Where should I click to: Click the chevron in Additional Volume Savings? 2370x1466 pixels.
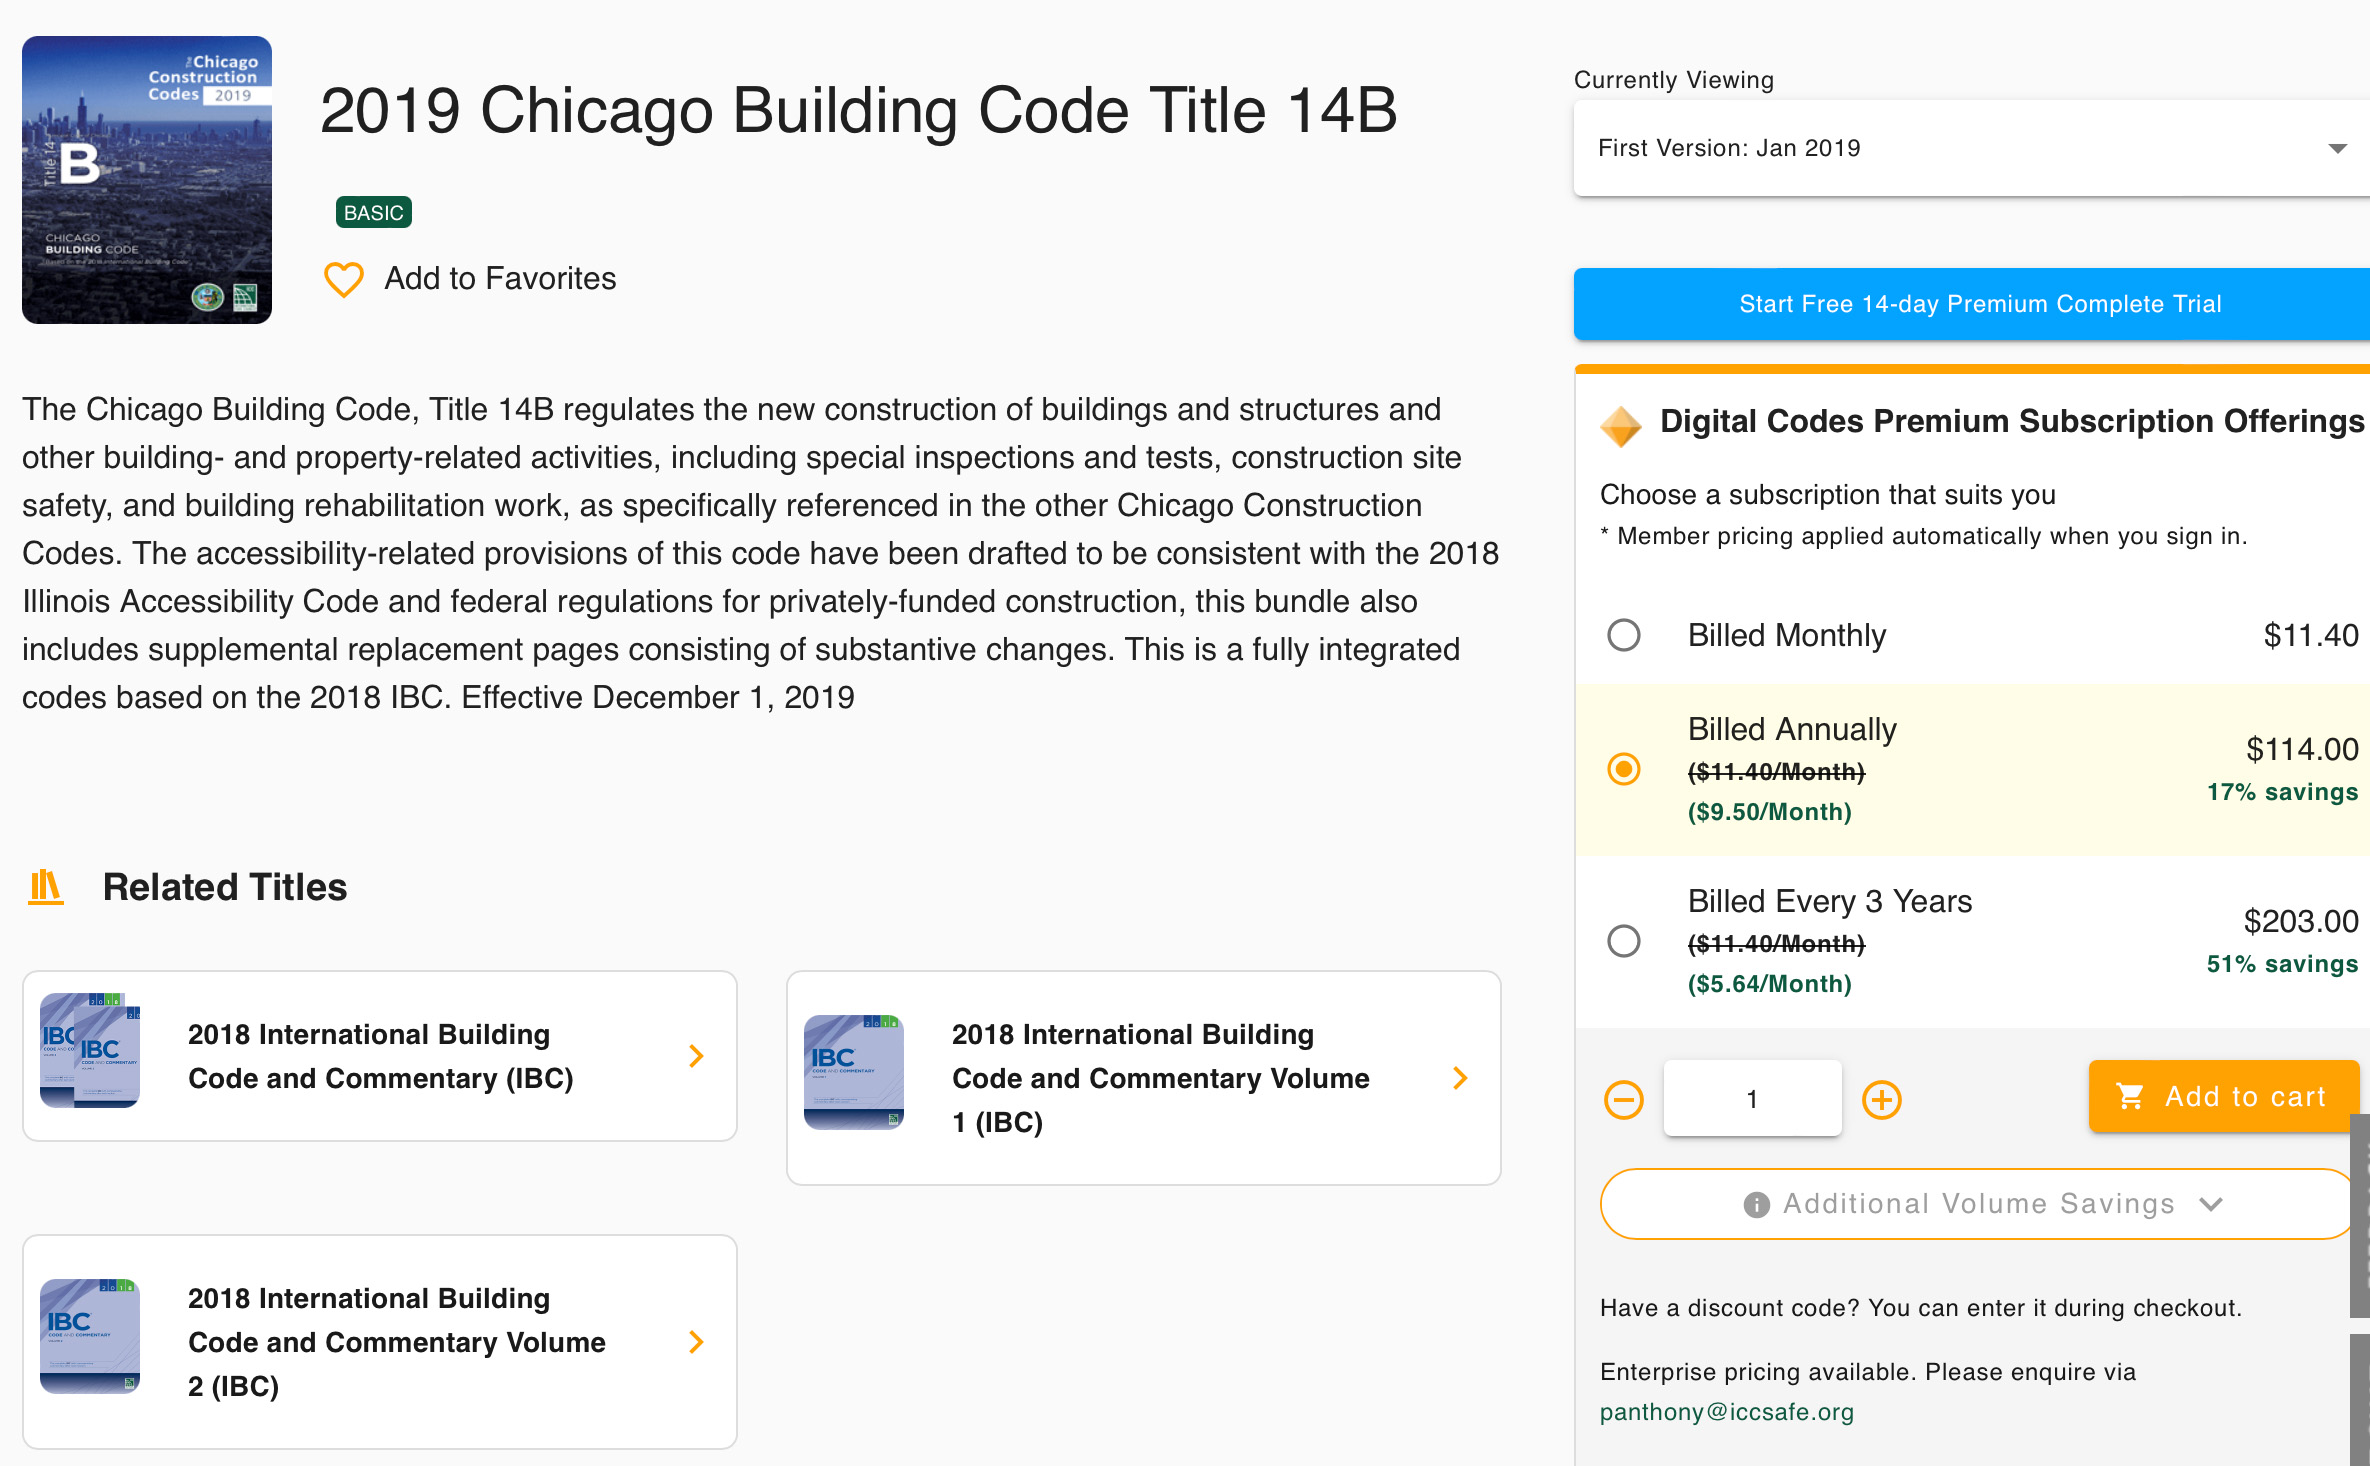(2211, 1205)
